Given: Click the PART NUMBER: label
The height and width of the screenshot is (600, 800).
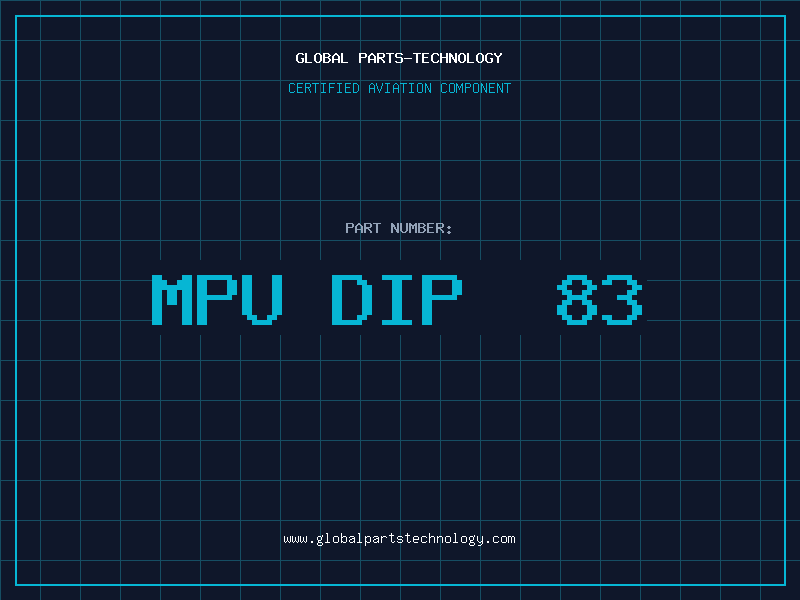Looking at the screenshot, I should click(399, 228).
